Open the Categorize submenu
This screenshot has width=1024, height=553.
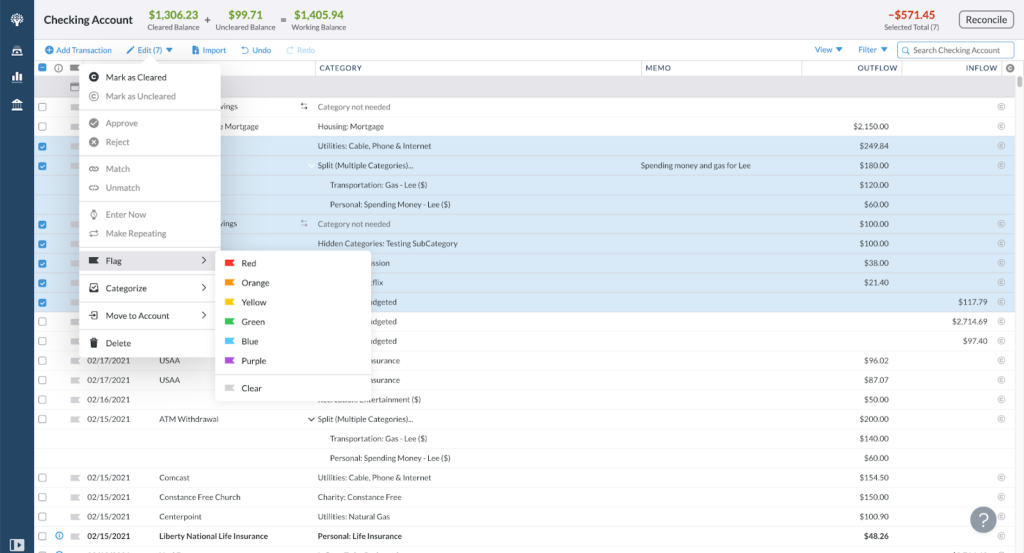[x=150, y=288]
